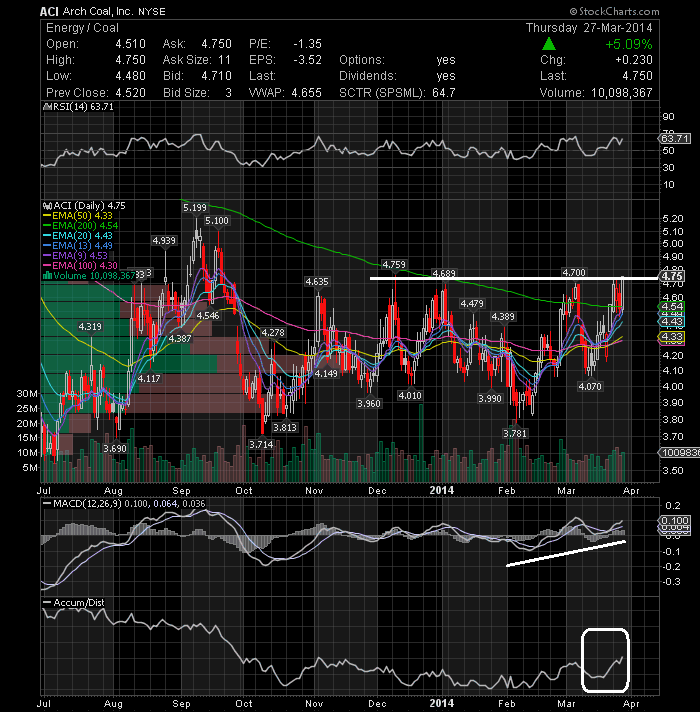The image size is (700, 712).
Task: Click the 0.100 tag on MACD axis
Action: point(675,520)
